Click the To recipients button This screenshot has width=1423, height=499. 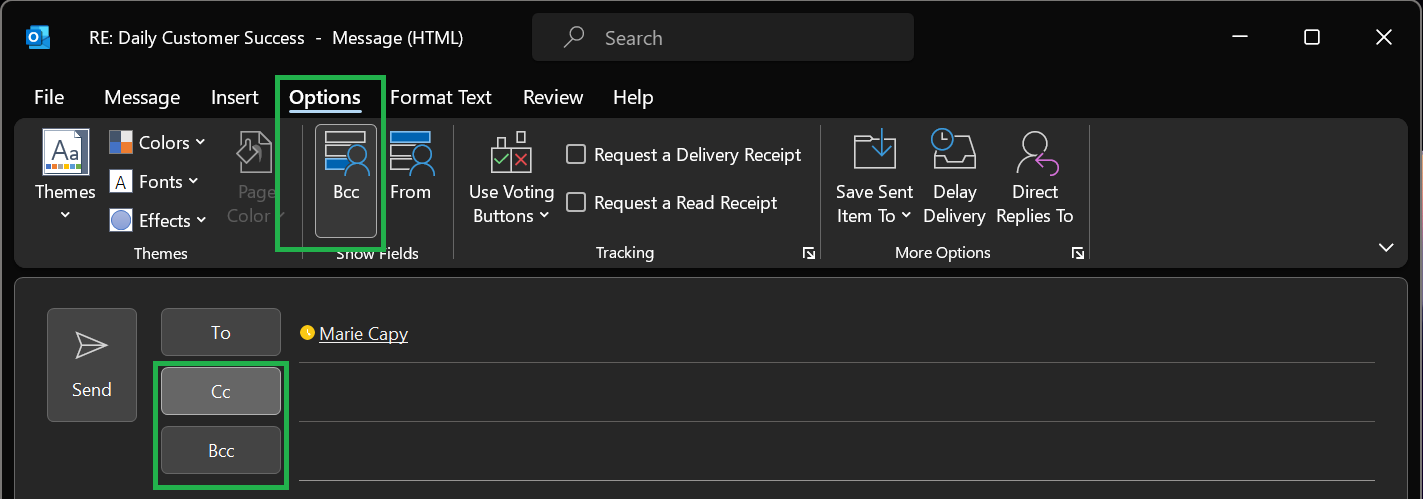click(x=221, y=333)
